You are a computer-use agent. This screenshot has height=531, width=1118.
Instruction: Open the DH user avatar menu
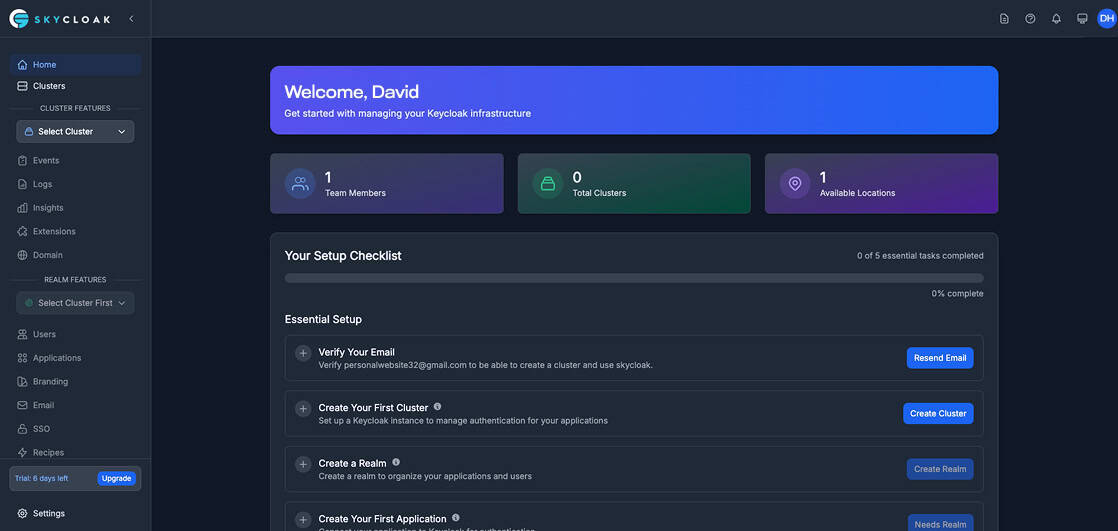coord(1106,19)
